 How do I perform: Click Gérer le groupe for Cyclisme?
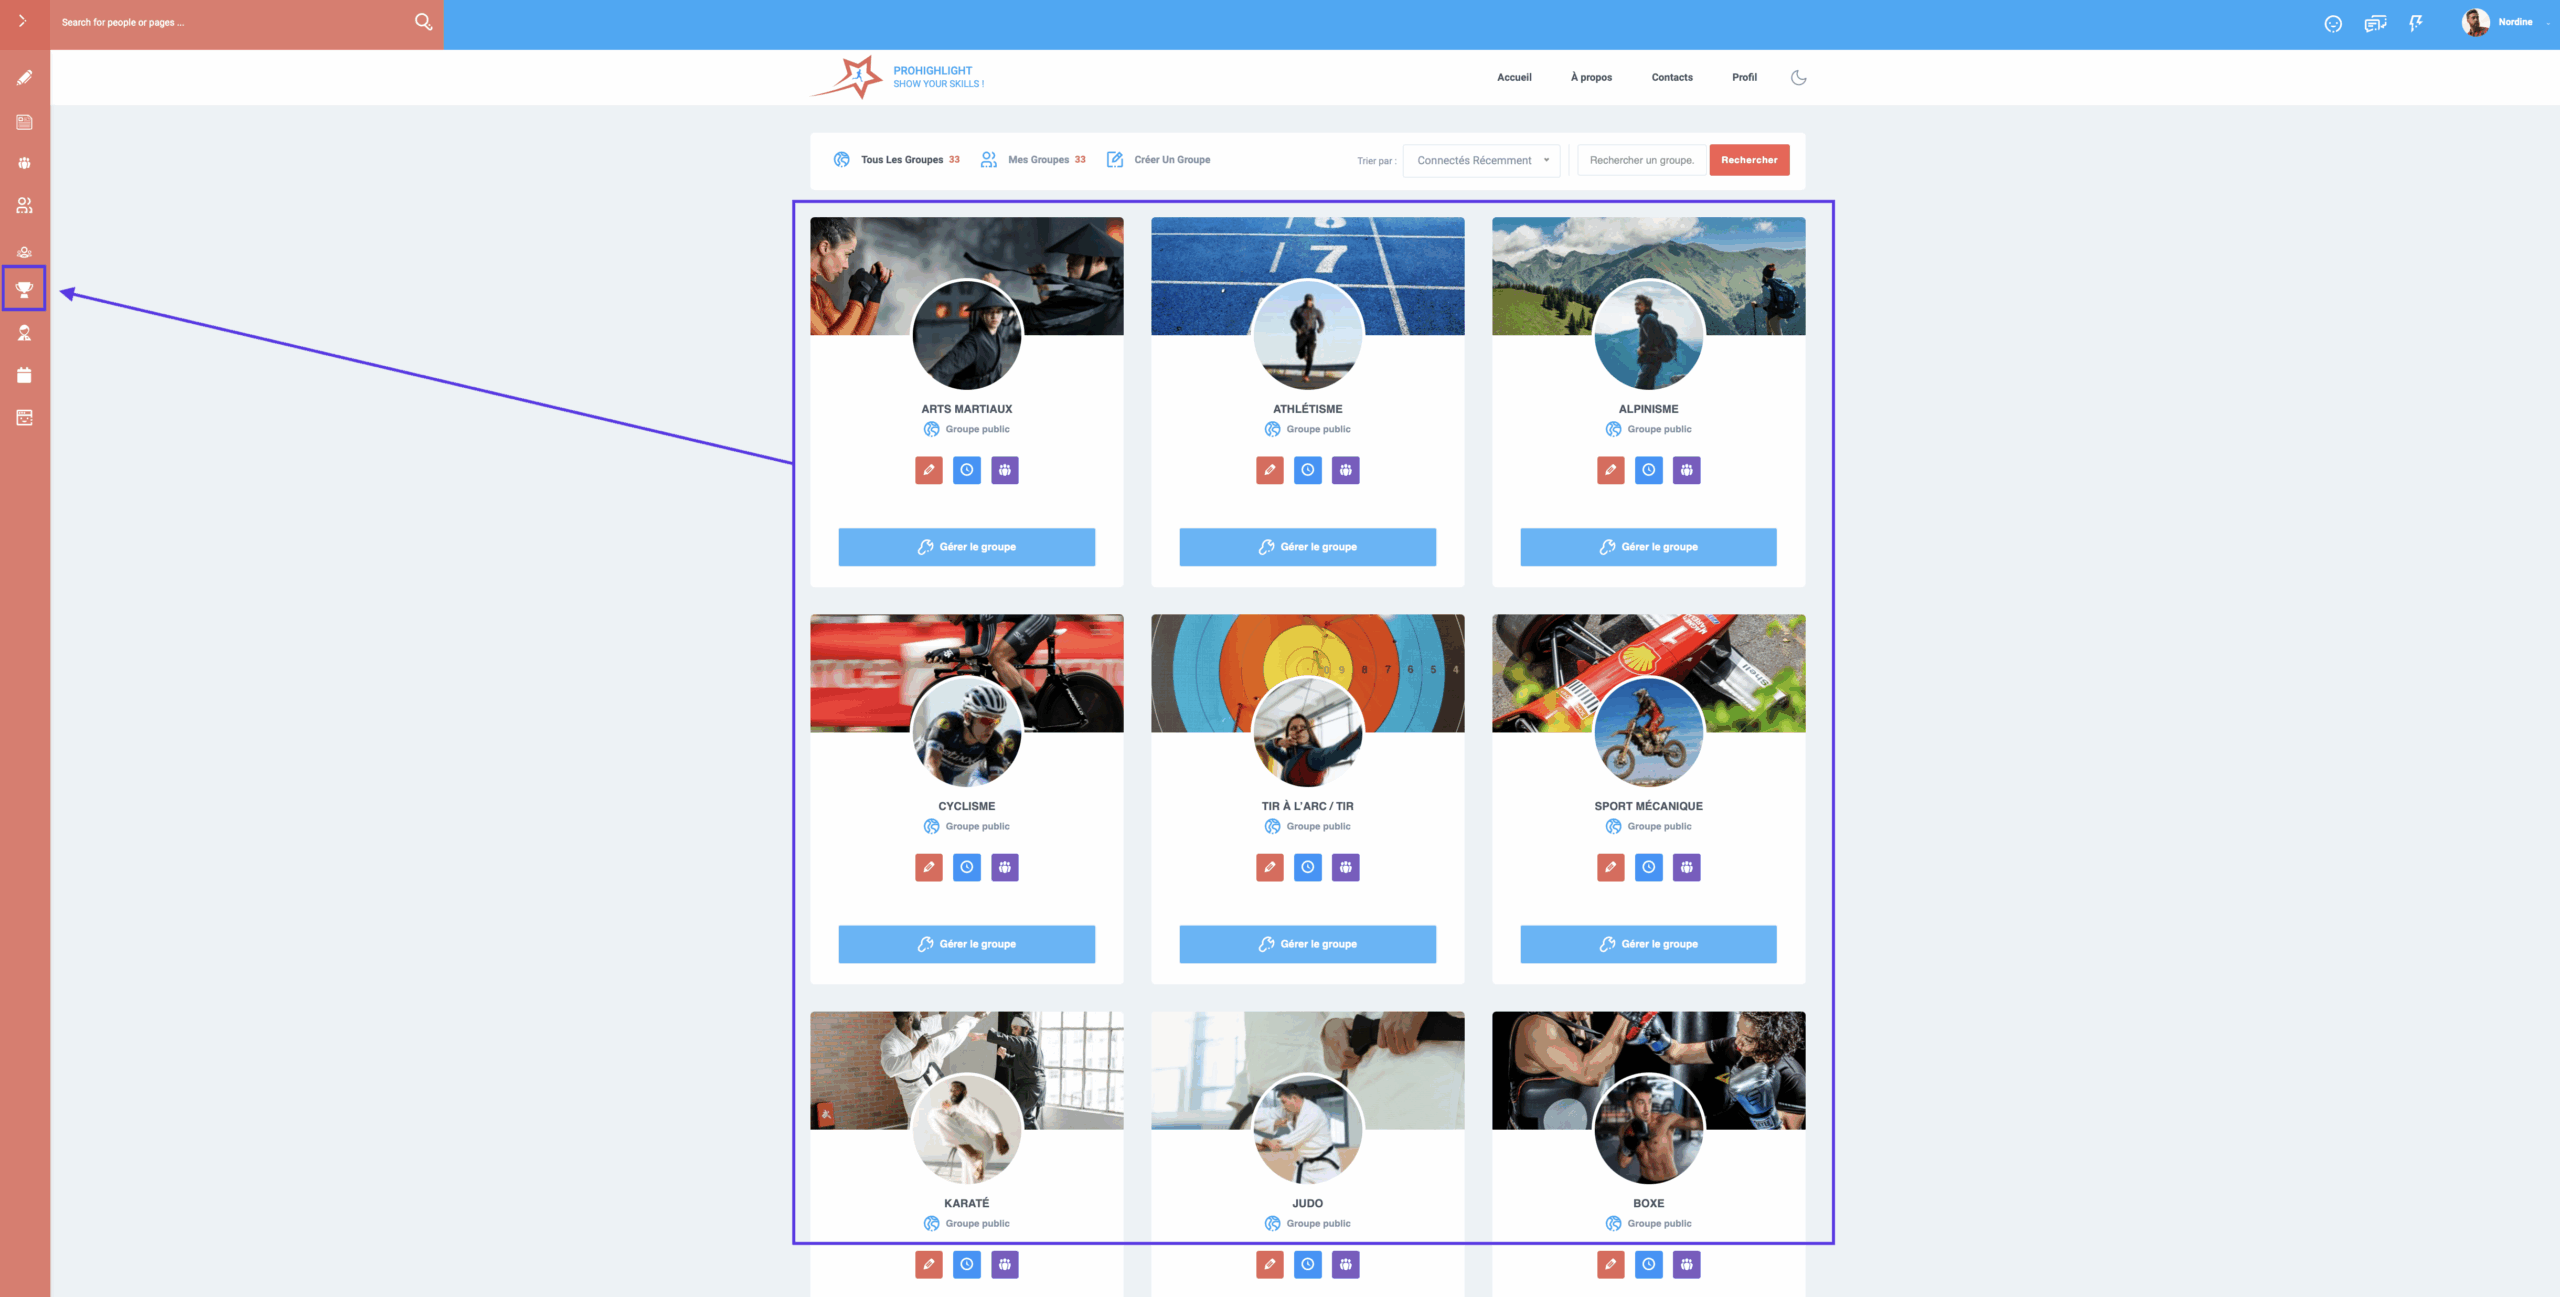click(x=966, y=944)
